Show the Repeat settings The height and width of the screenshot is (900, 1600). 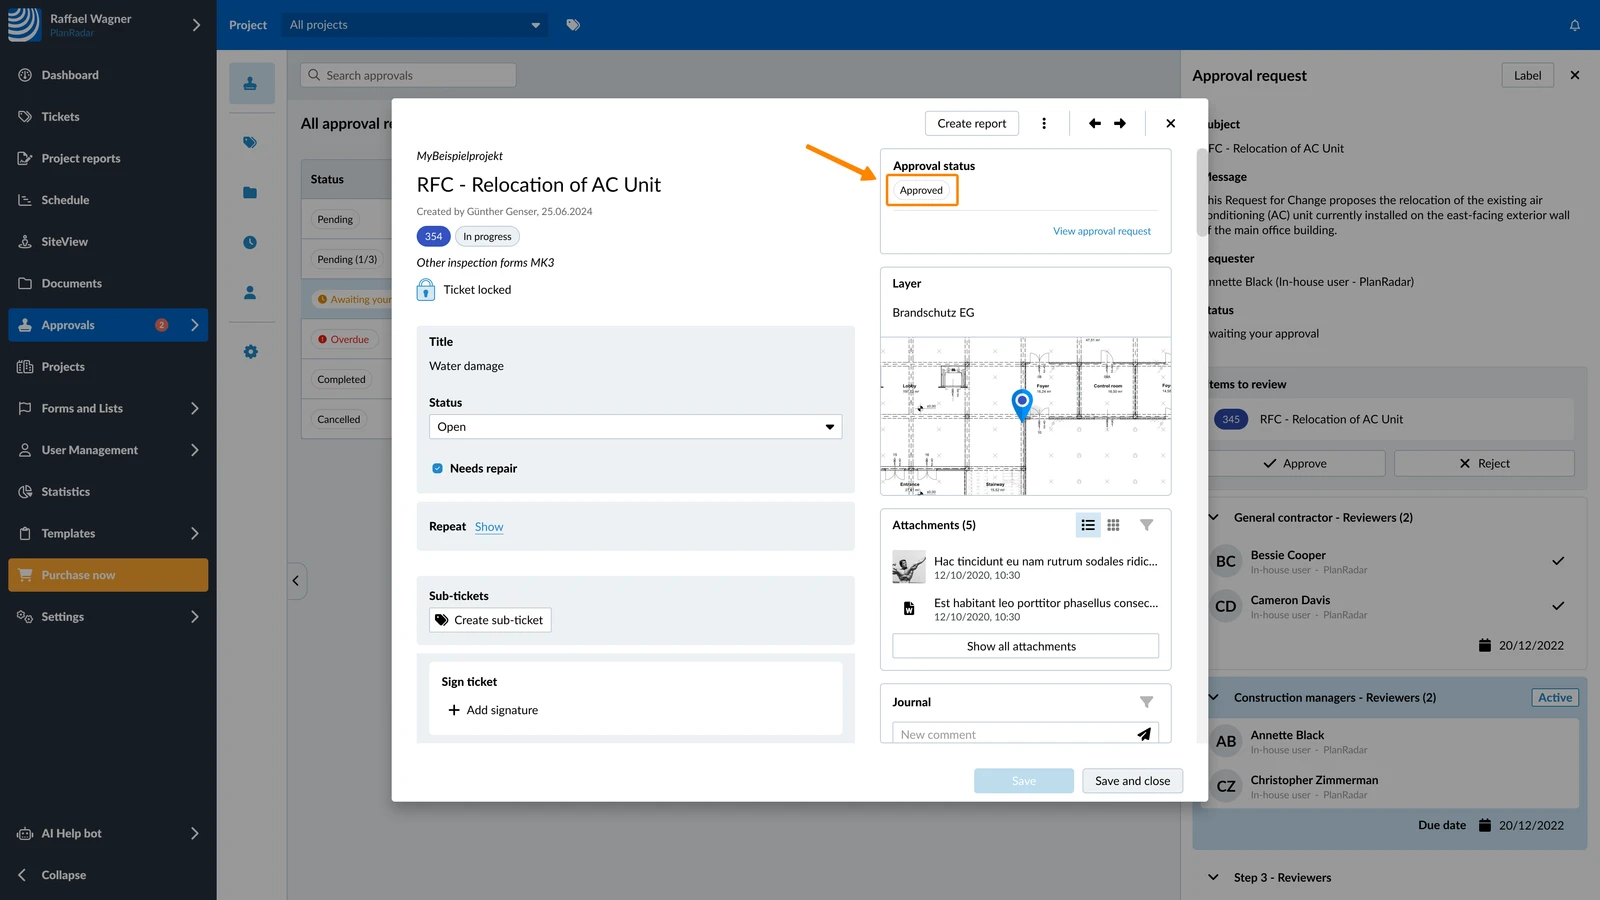pyautogui.click(x=489, y=527)
